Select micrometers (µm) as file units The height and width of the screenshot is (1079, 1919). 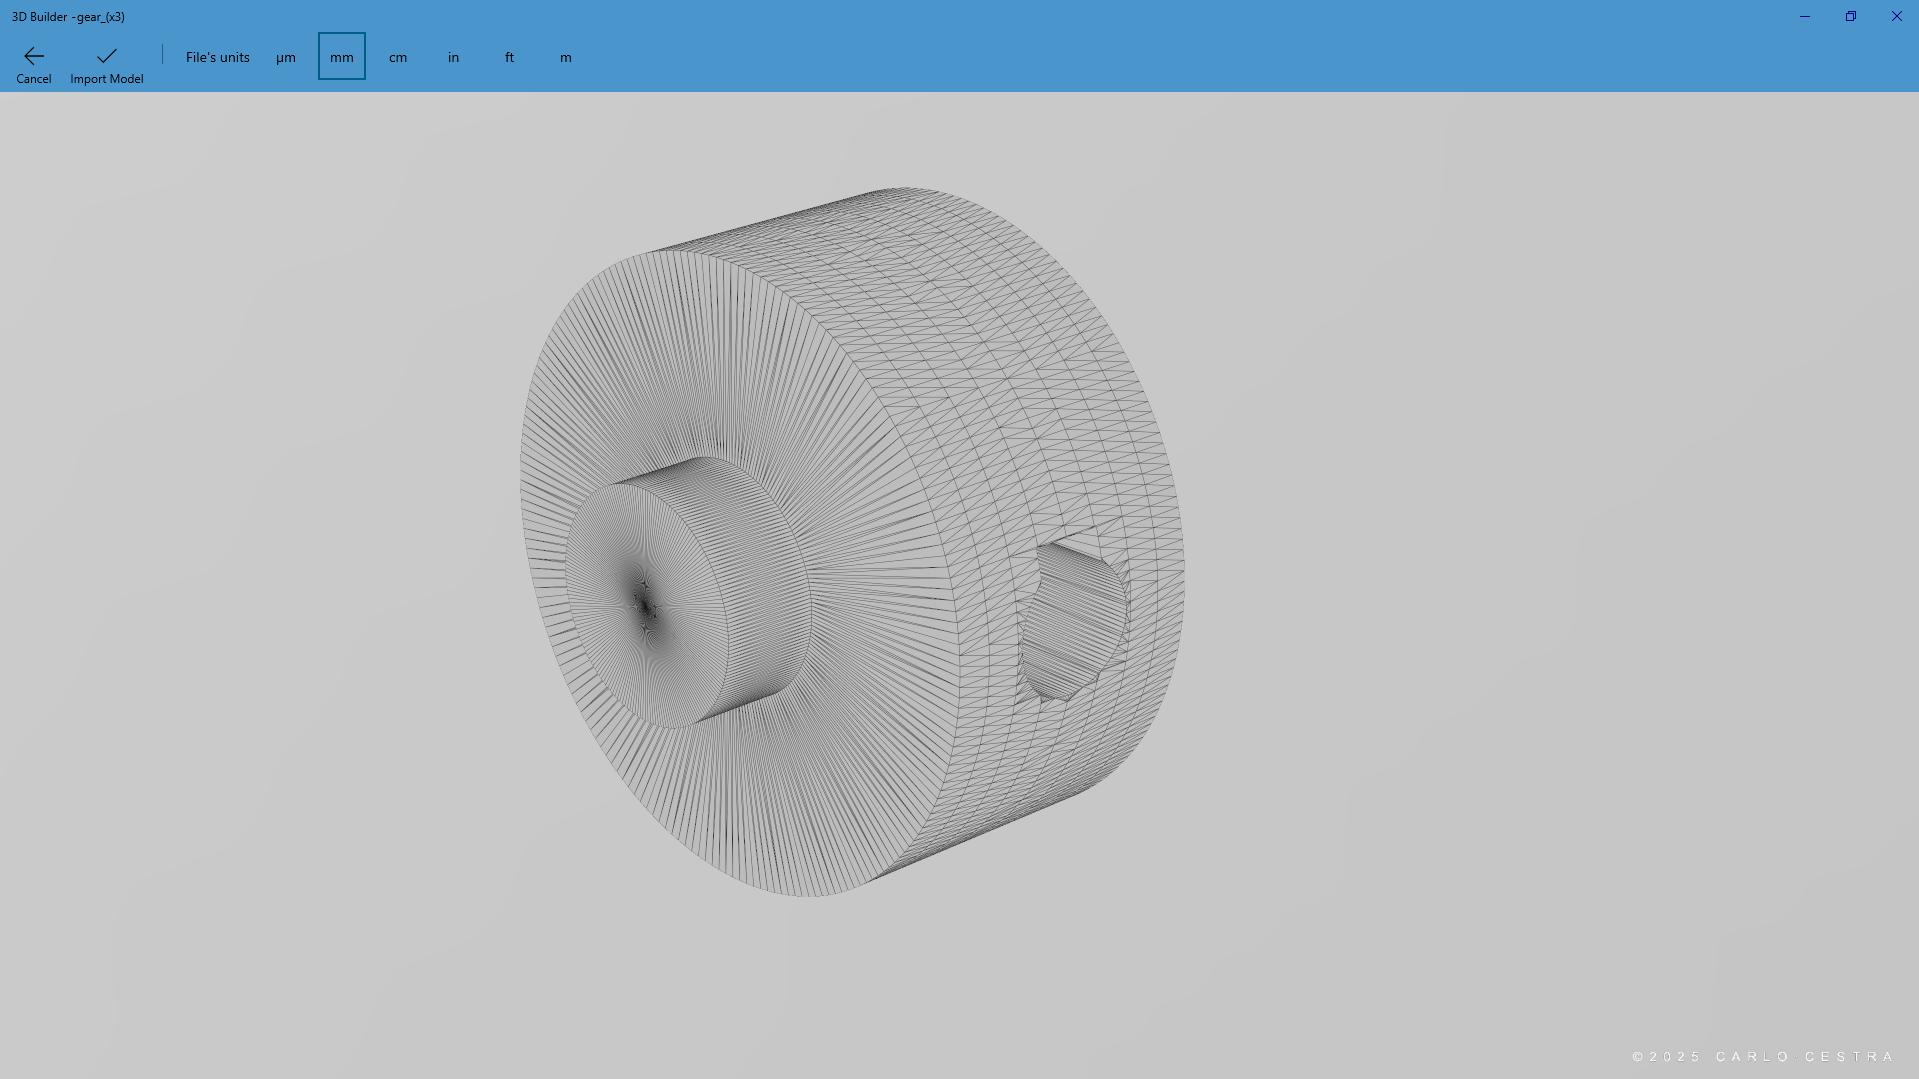(286, 57)
